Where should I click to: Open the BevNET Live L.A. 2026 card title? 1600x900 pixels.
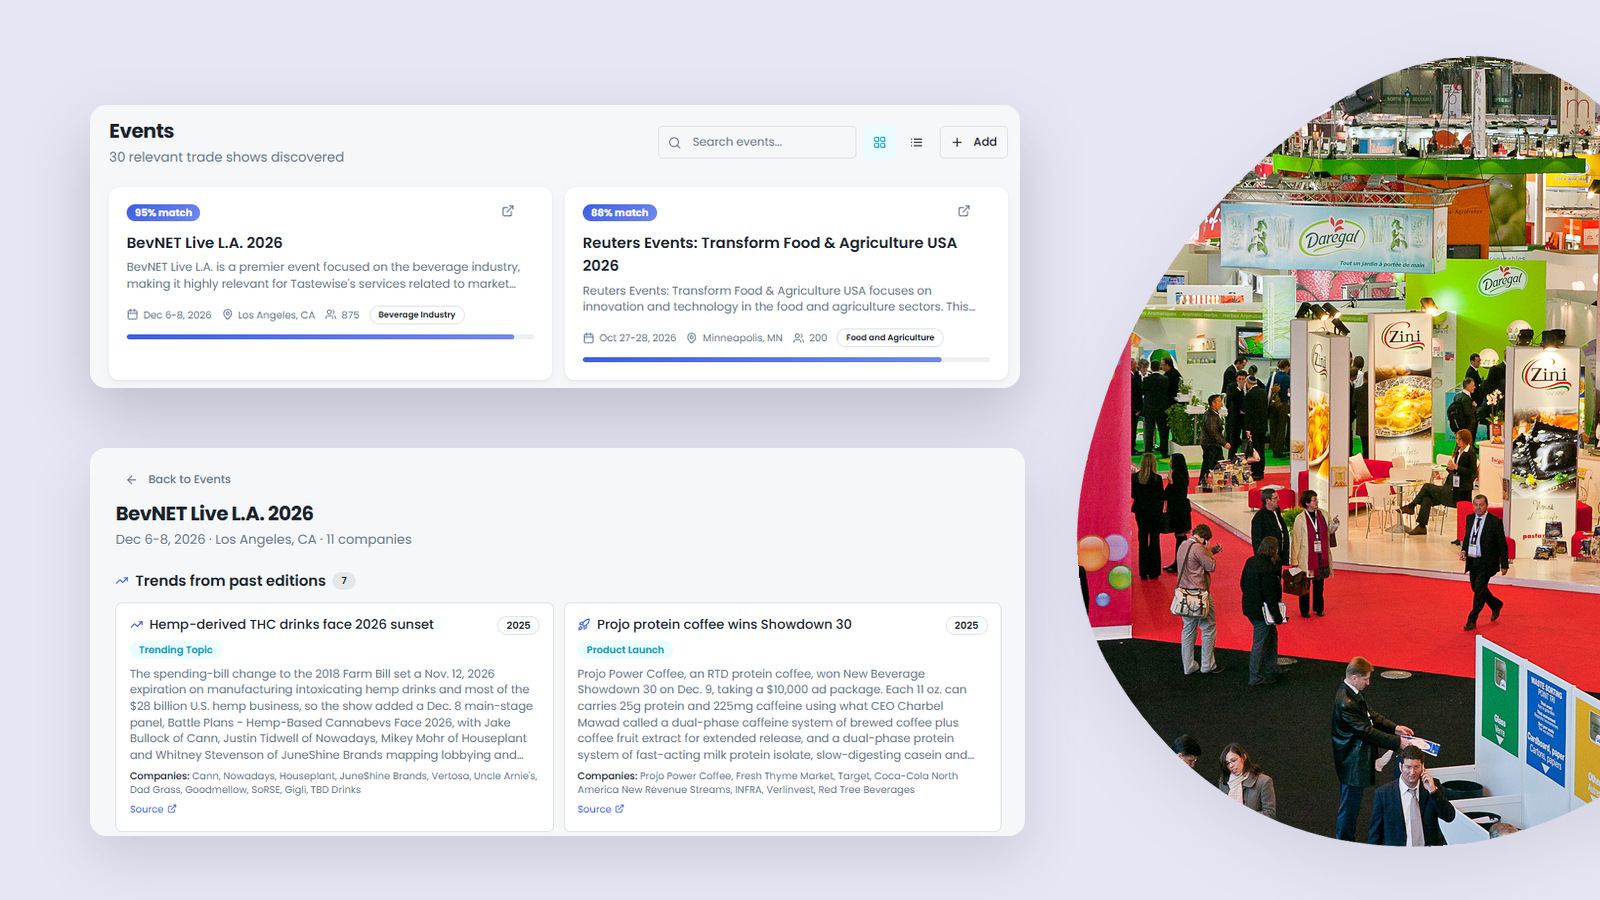click(x=204, y=243)
